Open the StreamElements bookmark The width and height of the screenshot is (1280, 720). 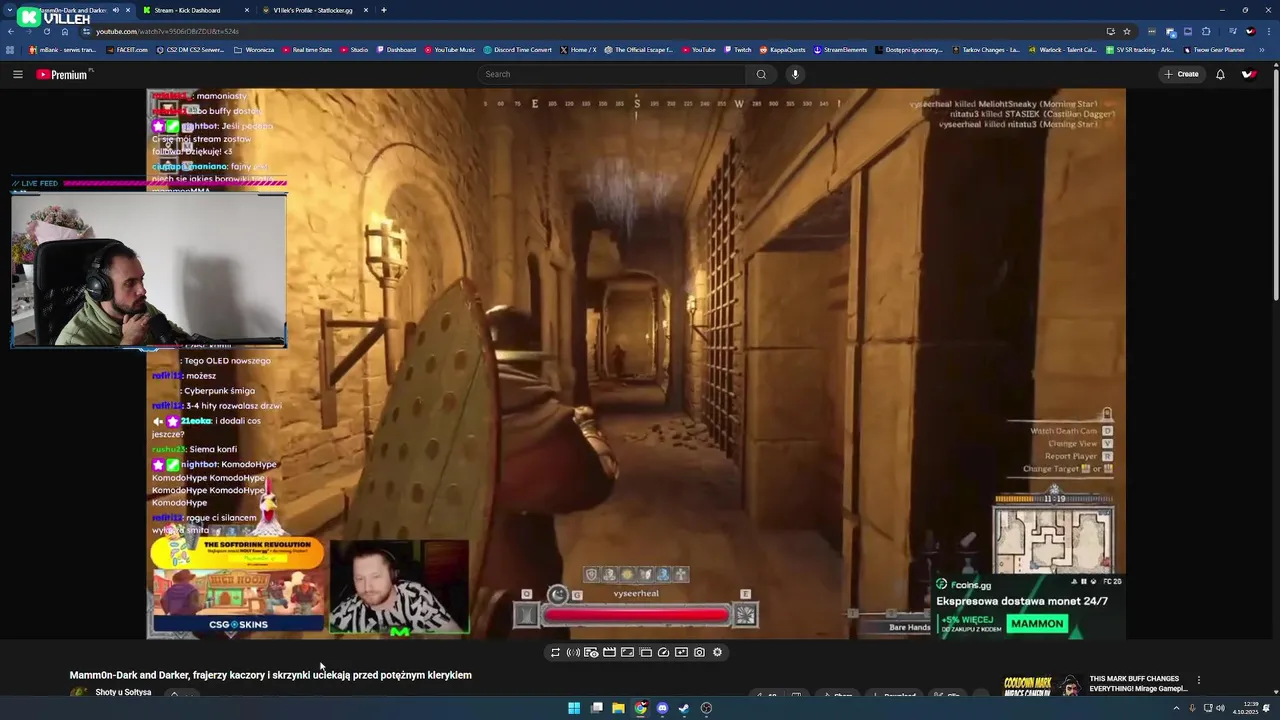840,50
